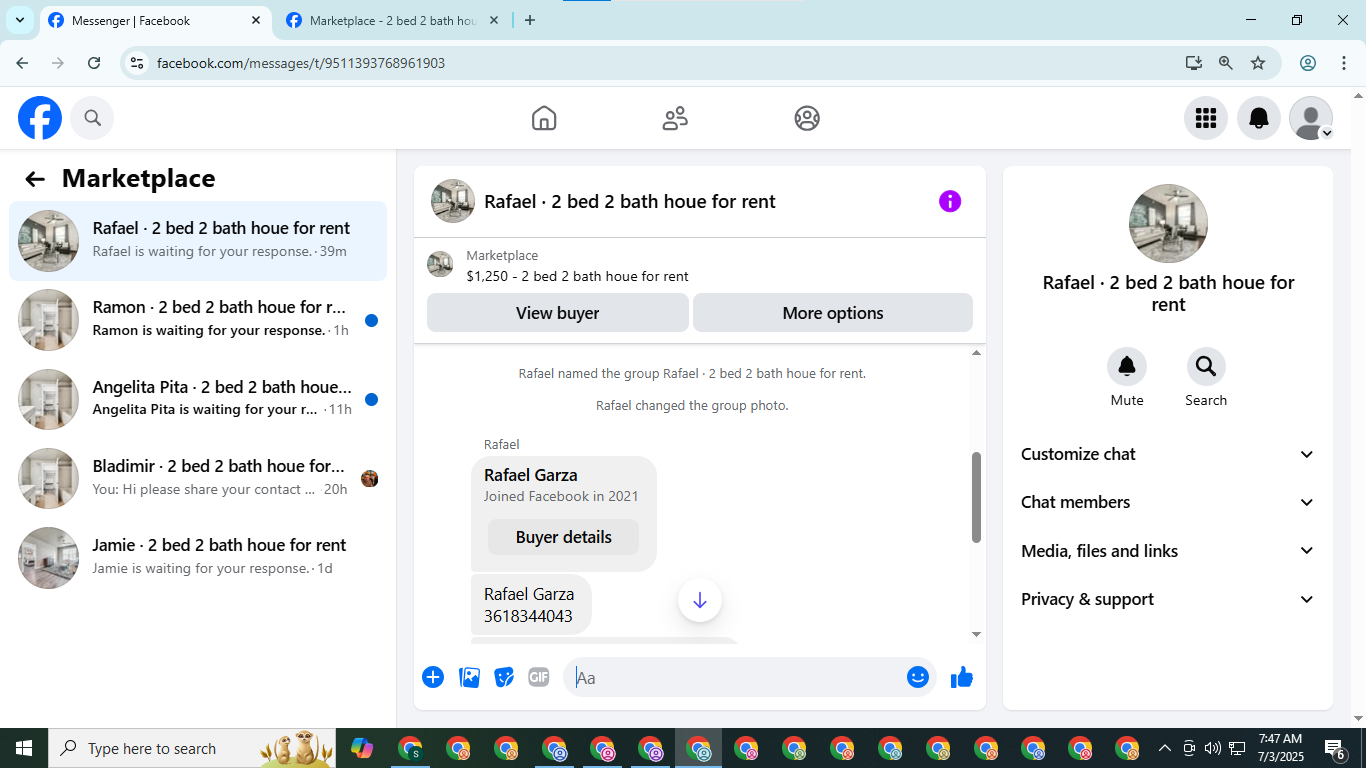
Task: Open the Friends icon in top navigation
Action: pos(675,118)
